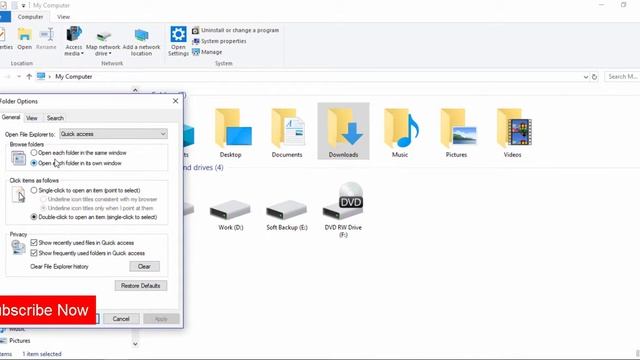Open the Access media dropdown arrow
Image resolution: width=640 pixels, height=360 pixels.
[x=82, y=53]
